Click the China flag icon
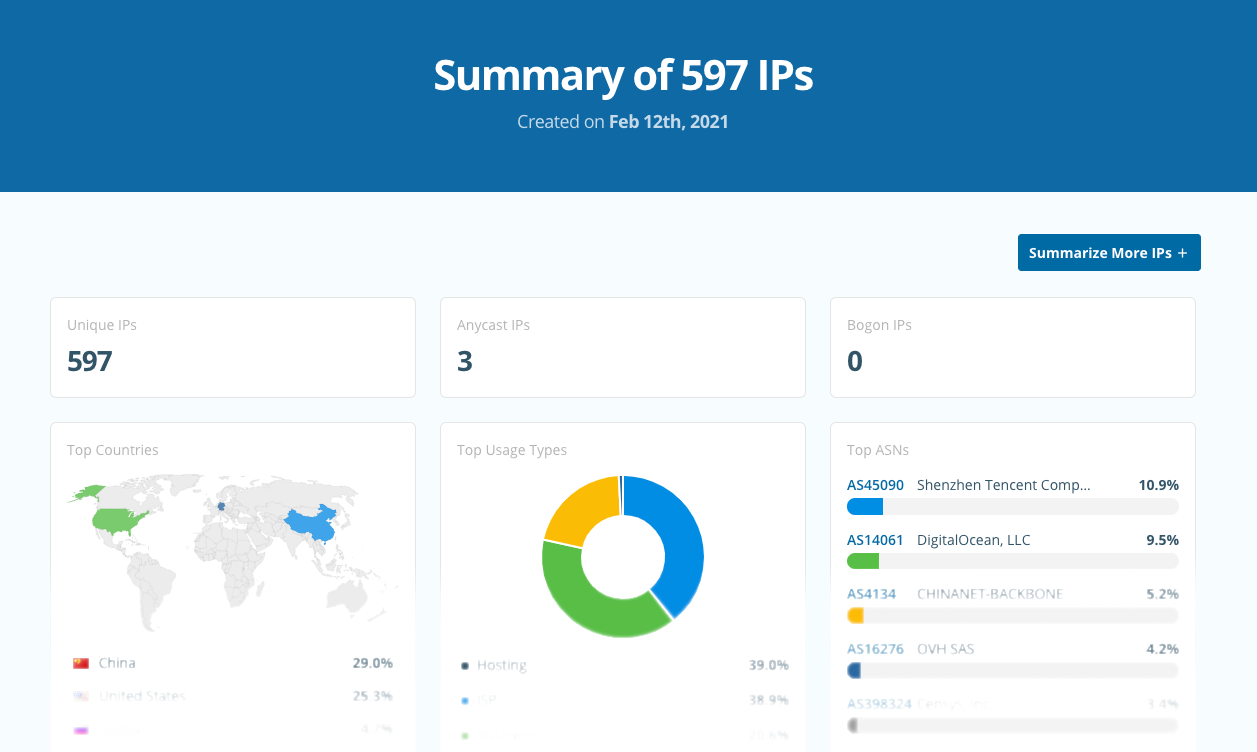 pyautogui.click(x=81, y=663)
